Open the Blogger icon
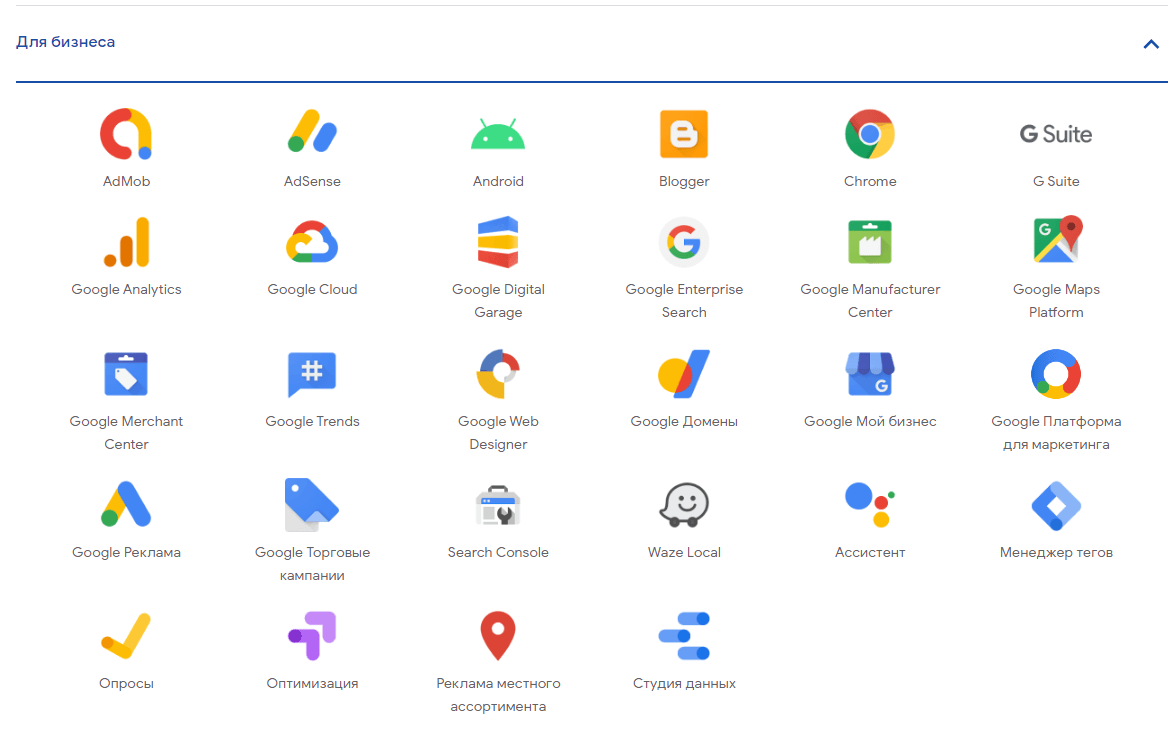 tap(683, 134)
